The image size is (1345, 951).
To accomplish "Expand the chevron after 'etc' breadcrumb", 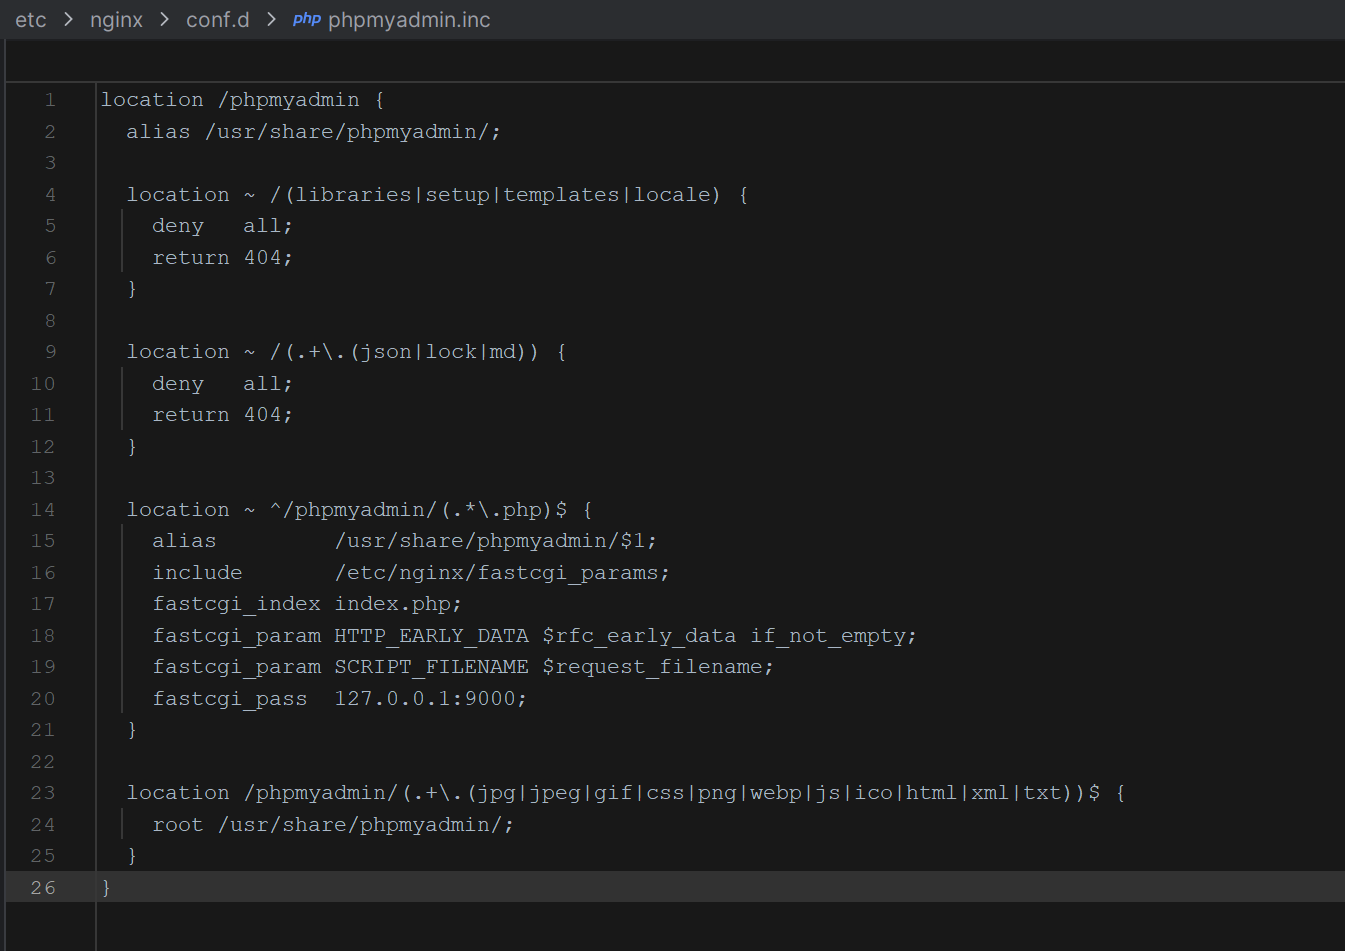I will click(x=68, y=20).
